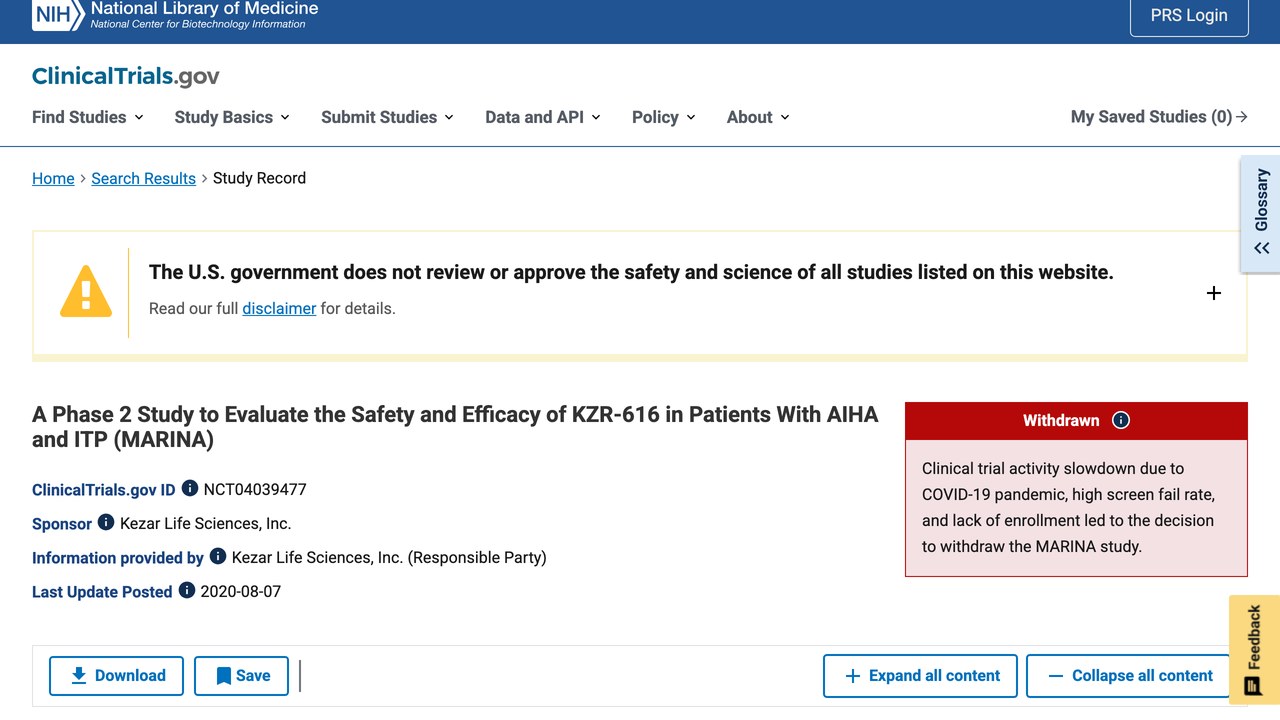Expand the disclaimer banner with plus icon
Screen dimensions: 1280x720
click(1214, 293)
